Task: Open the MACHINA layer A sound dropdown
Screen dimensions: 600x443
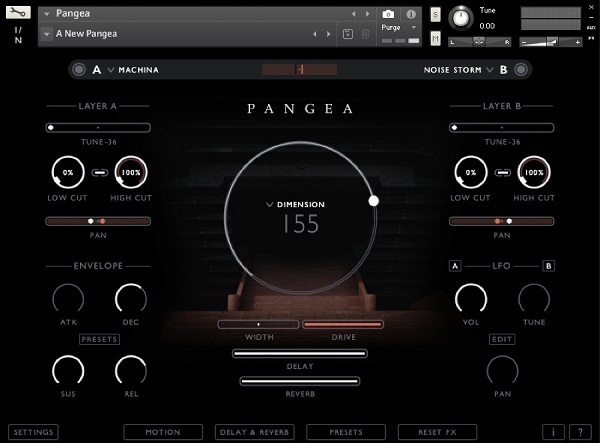Action: click(133, 70)
